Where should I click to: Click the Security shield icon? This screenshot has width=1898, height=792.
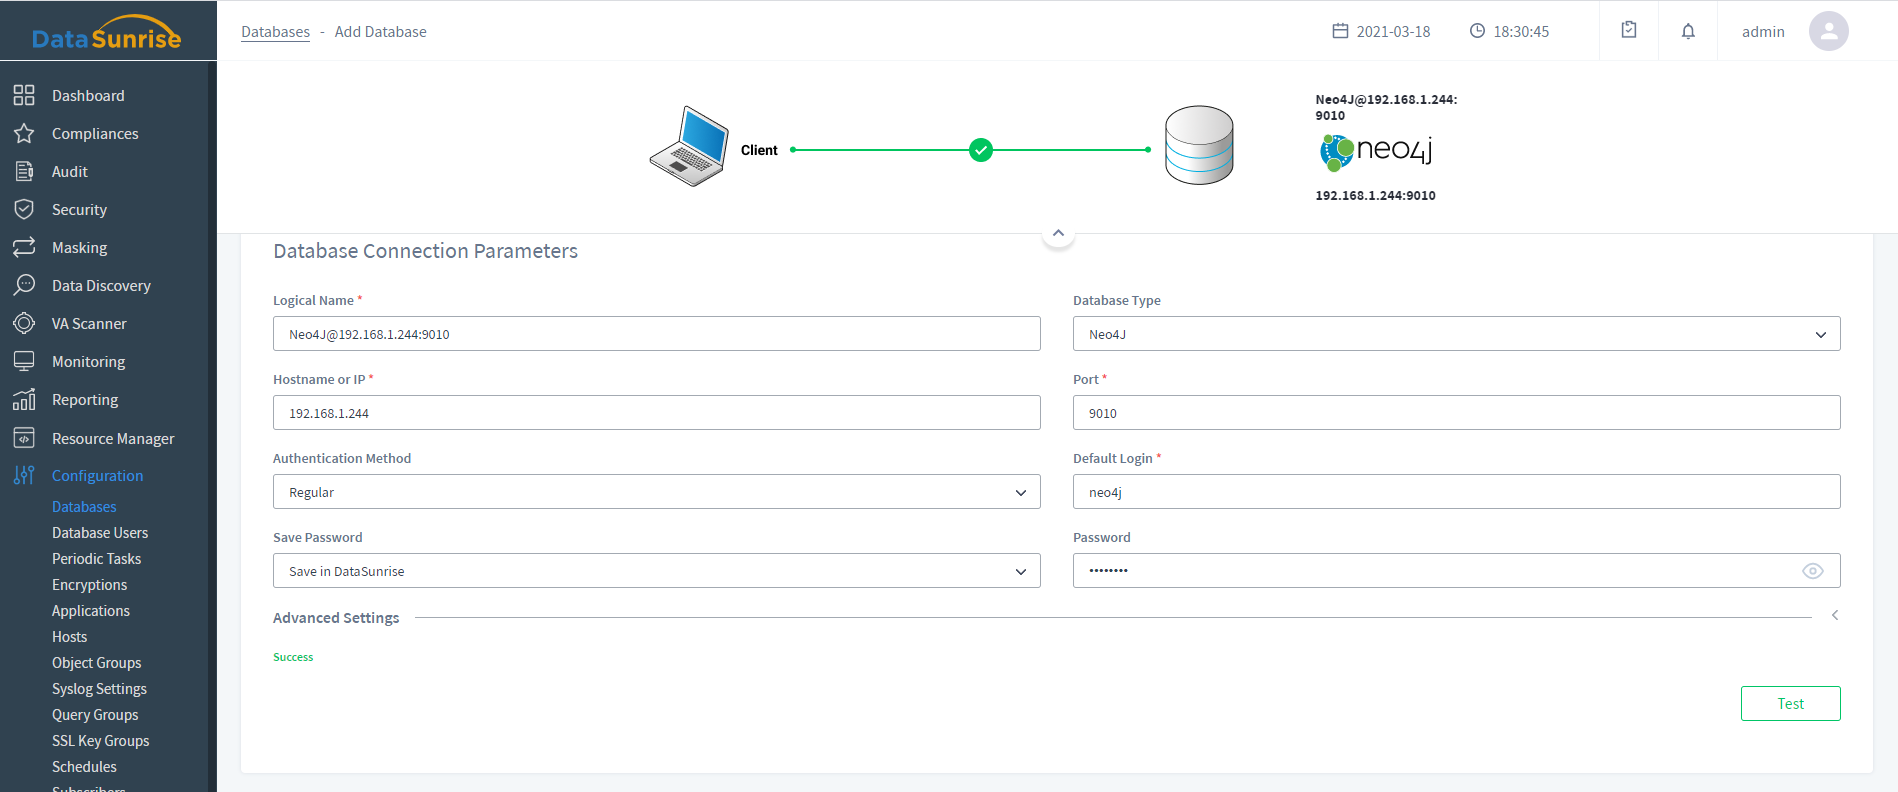point(24,209)
